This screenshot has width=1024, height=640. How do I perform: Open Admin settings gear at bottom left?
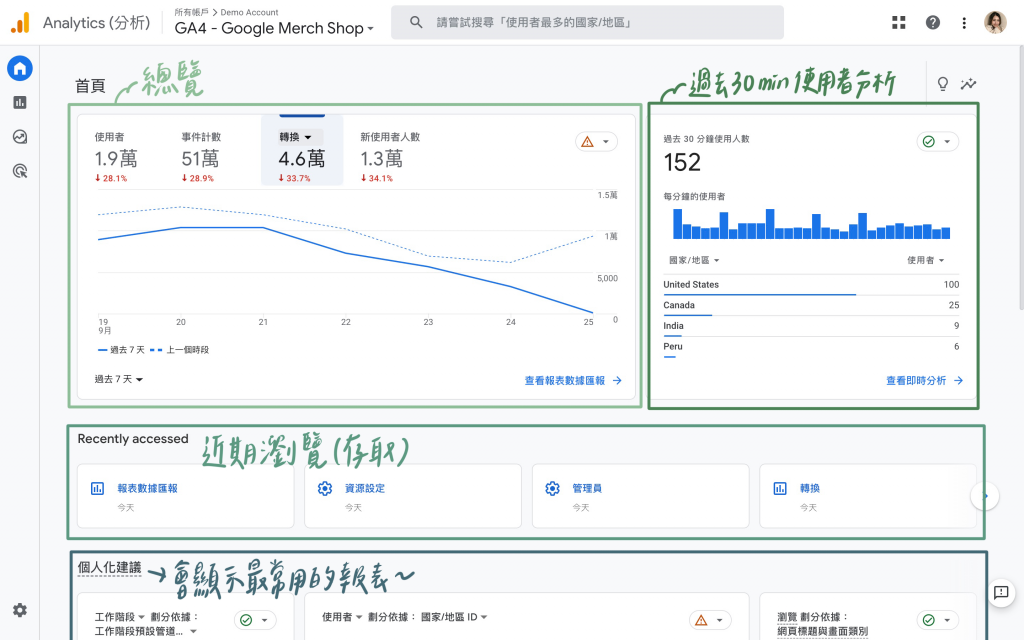click(x=20, y=610)
